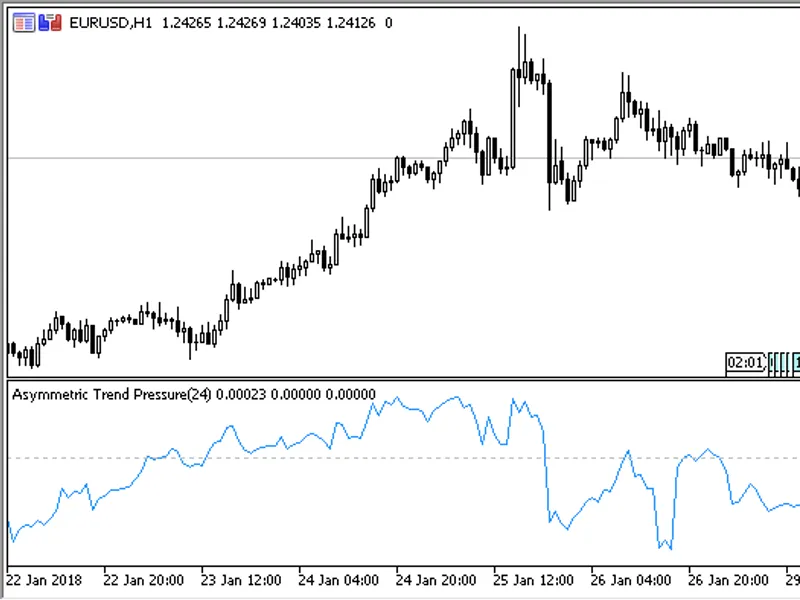Click the close price value 1.24126

351,23
